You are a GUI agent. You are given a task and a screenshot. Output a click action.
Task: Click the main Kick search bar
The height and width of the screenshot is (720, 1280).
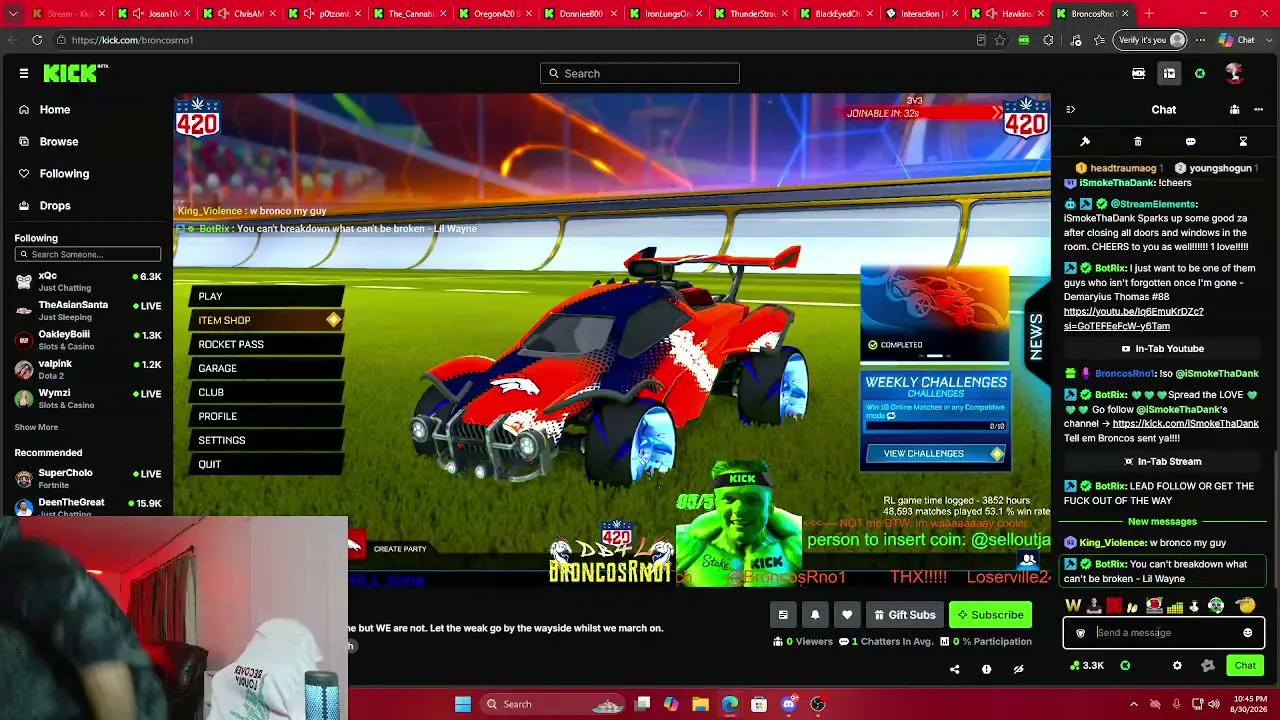pyautogui.click(x=640, y=73)
